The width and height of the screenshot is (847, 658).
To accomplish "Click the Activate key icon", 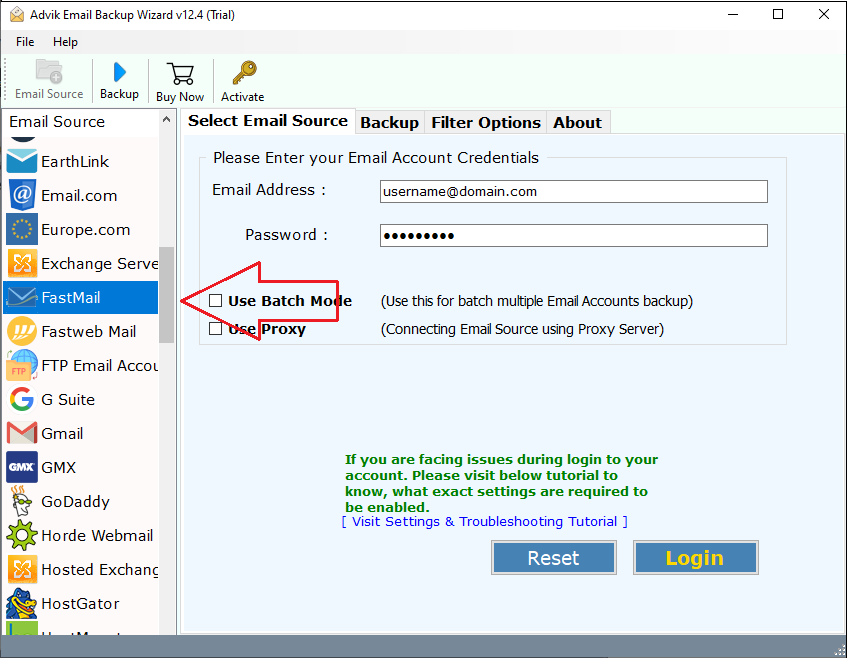I will pos(241,80).
